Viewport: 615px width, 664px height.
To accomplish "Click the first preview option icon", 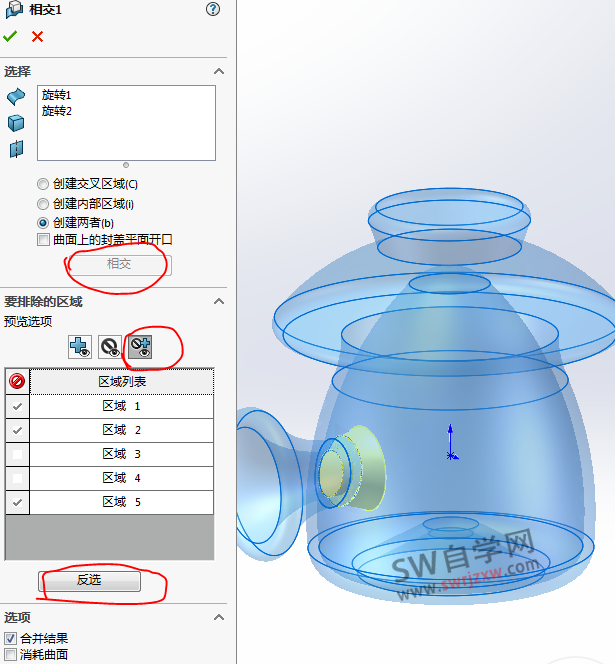I will tap(80, 346).
